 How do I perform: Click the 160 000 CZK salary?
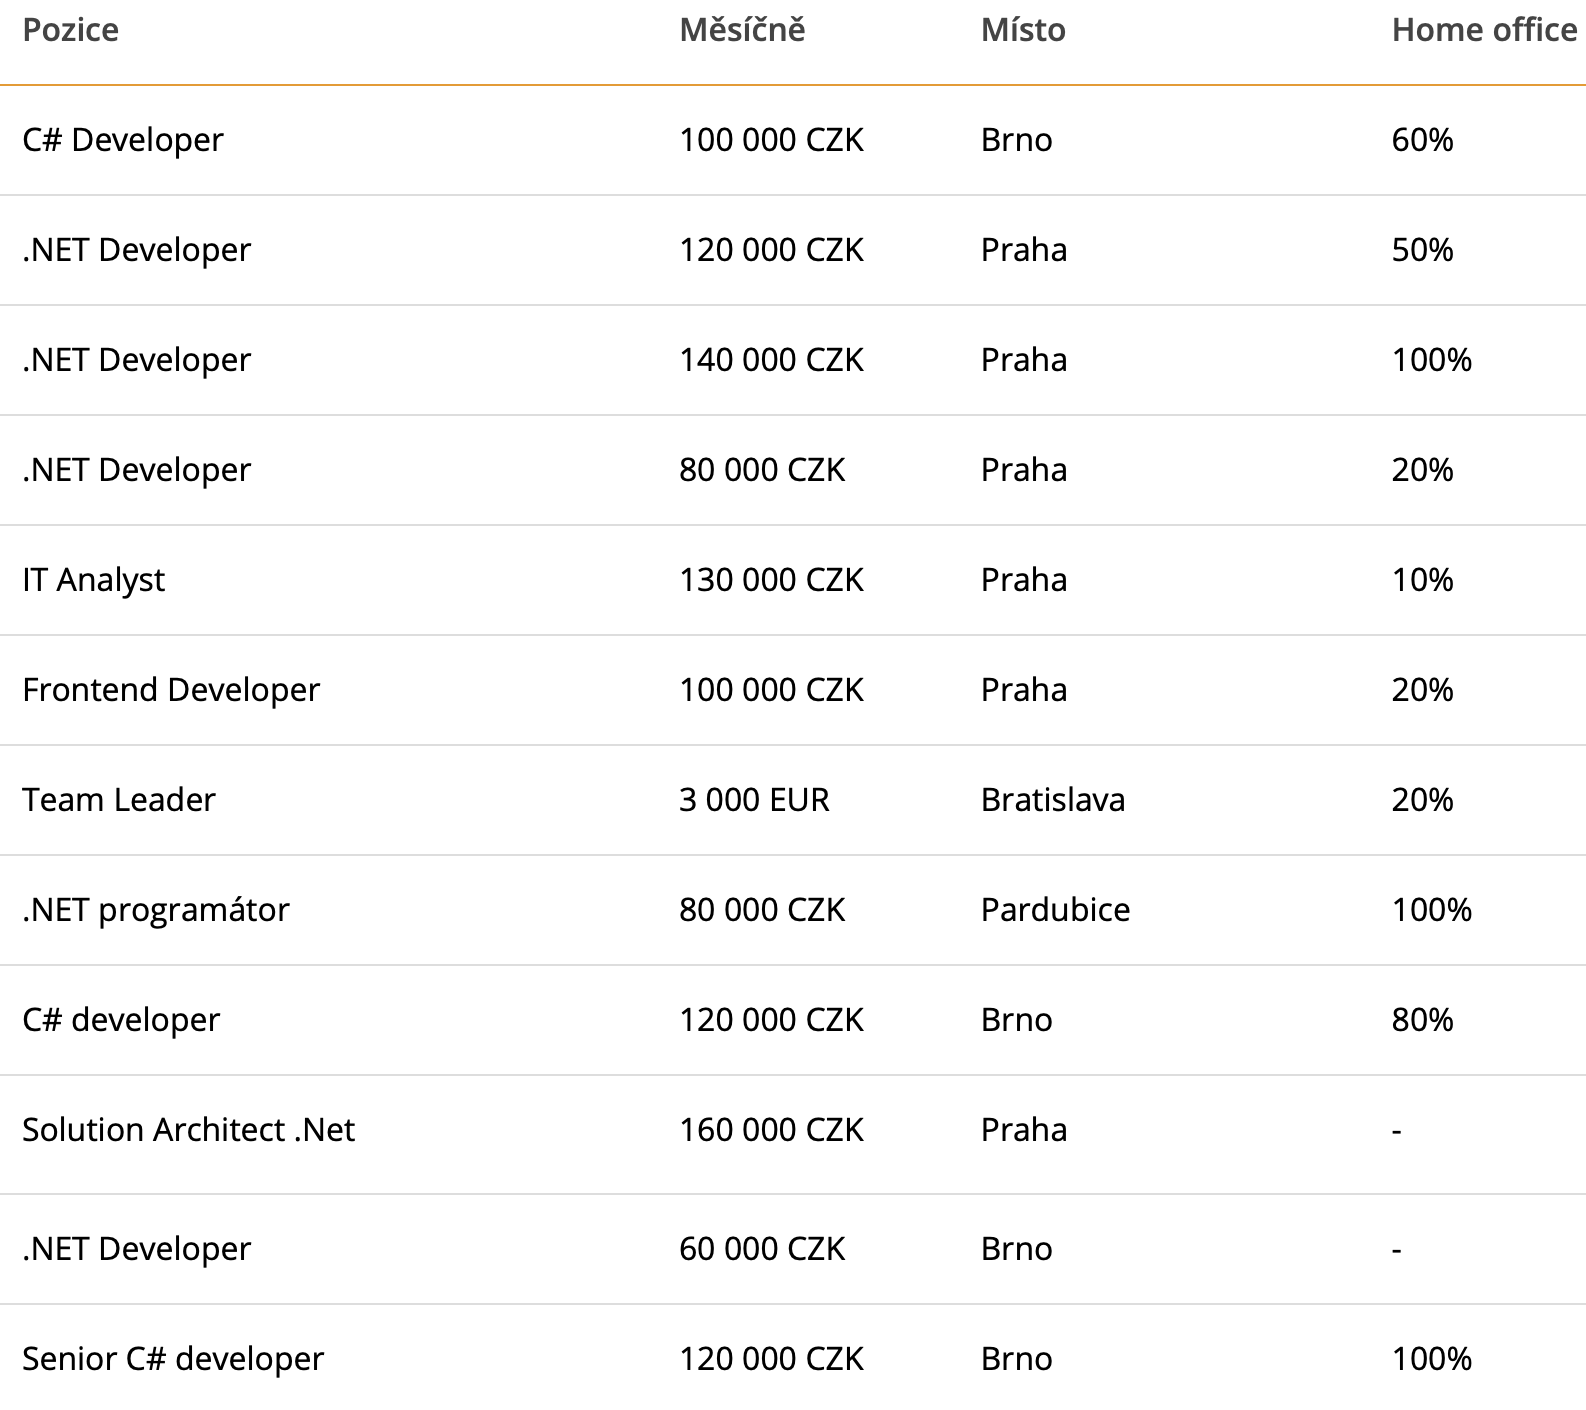tap(771, 1130)
